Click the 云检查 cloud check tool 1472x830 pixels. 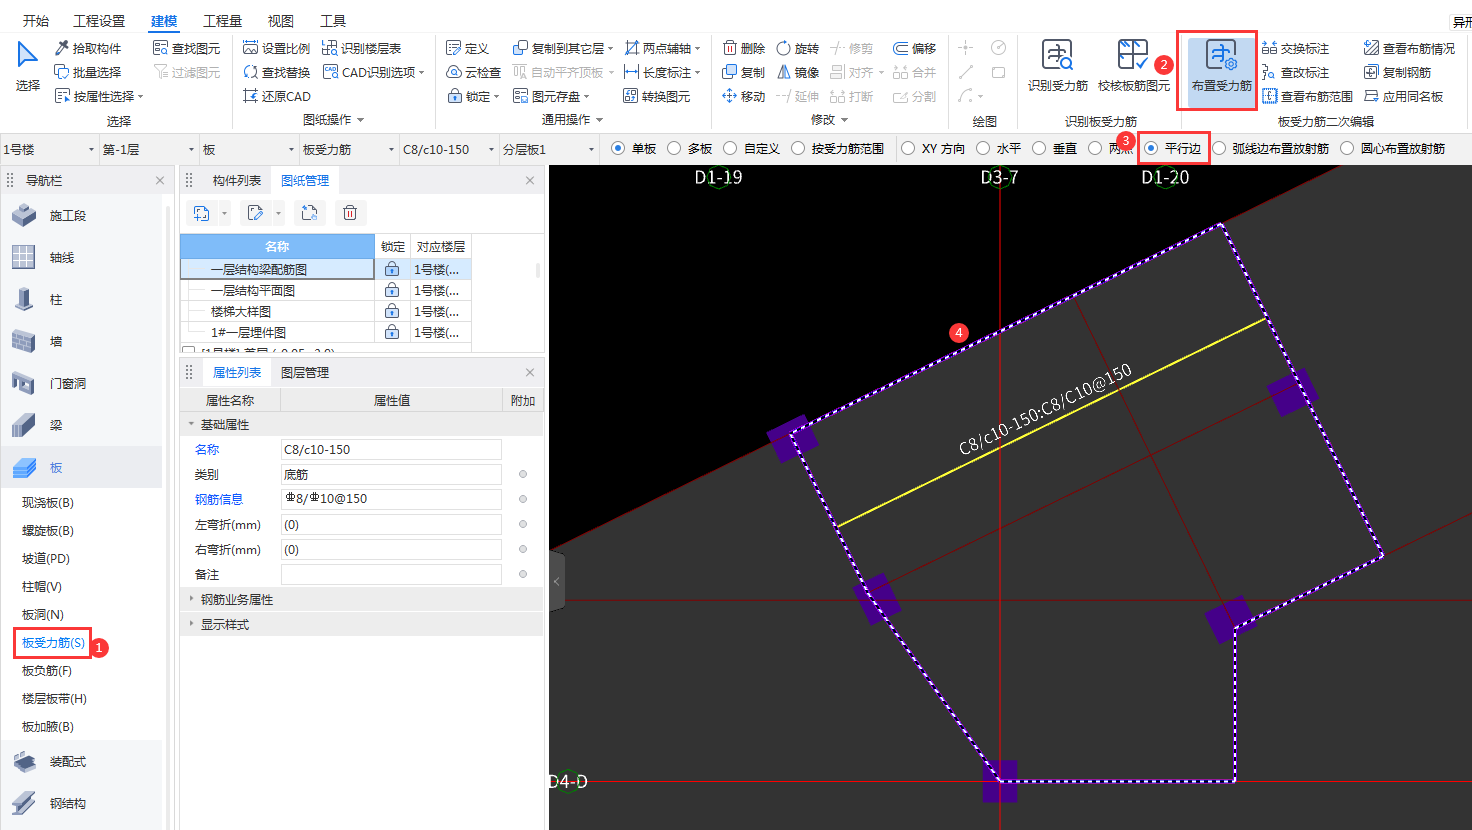(x=474, y=72)
